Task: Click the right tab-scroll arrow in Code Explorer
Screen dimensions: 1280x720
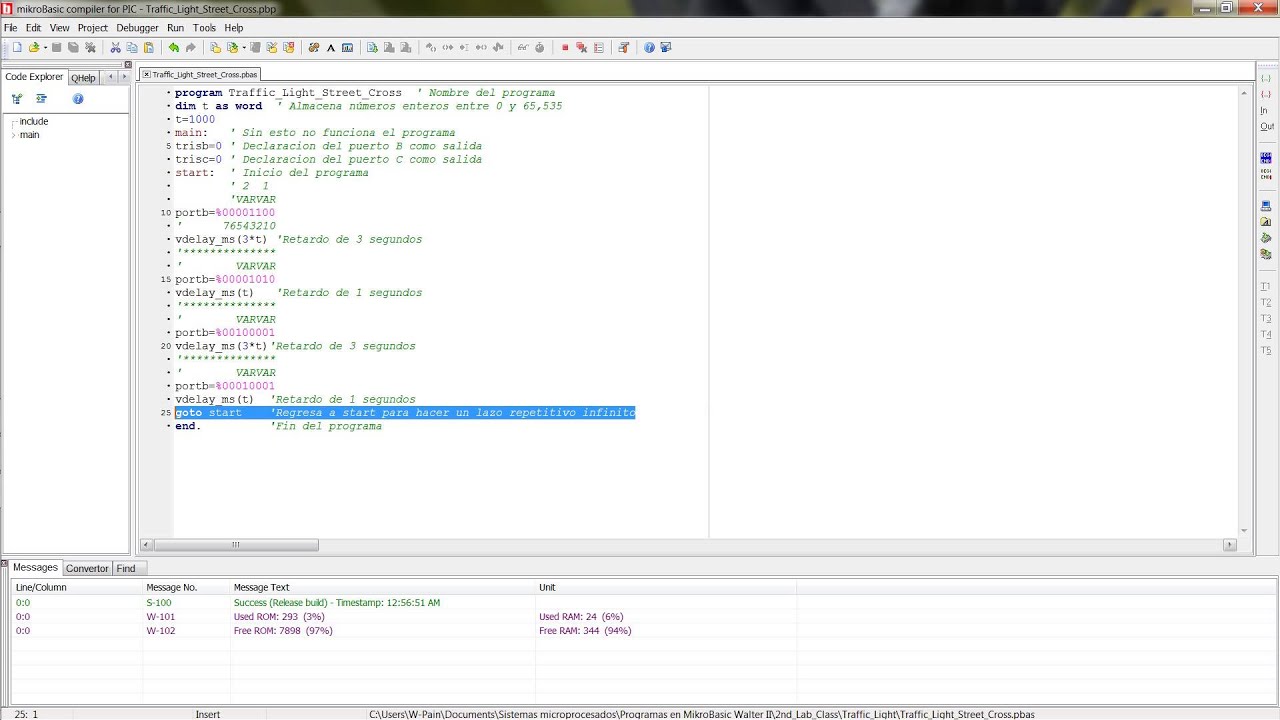Action: click(124, 77)
